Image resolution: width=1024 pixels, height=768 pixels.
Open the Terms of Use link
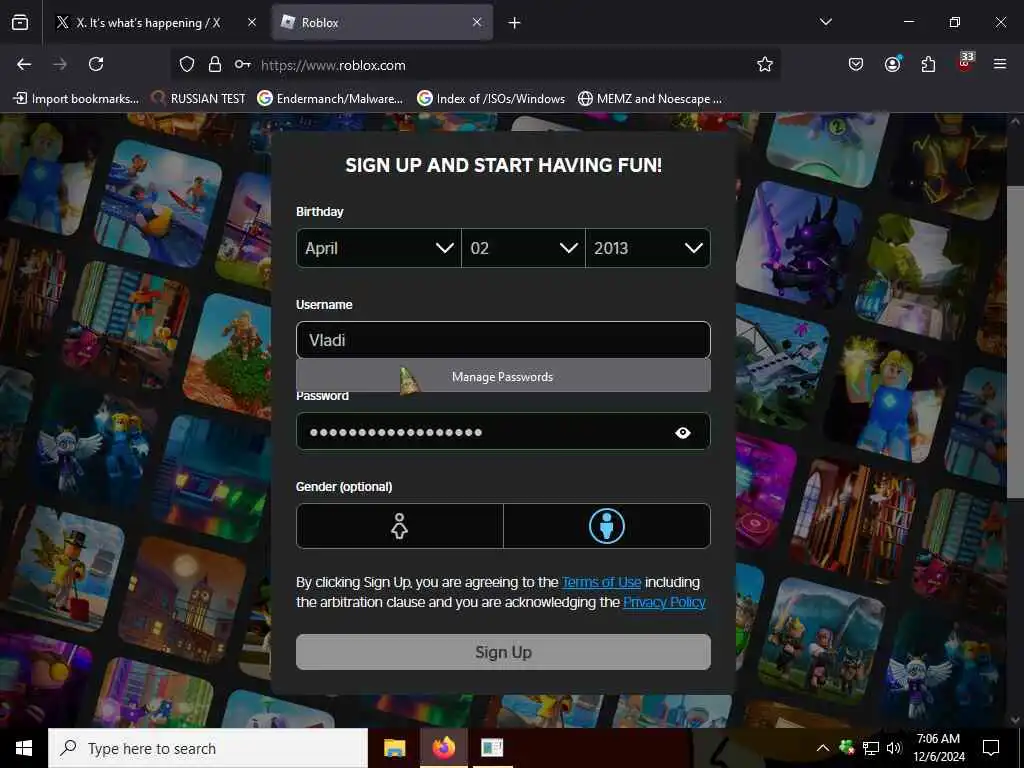point(601,582)
